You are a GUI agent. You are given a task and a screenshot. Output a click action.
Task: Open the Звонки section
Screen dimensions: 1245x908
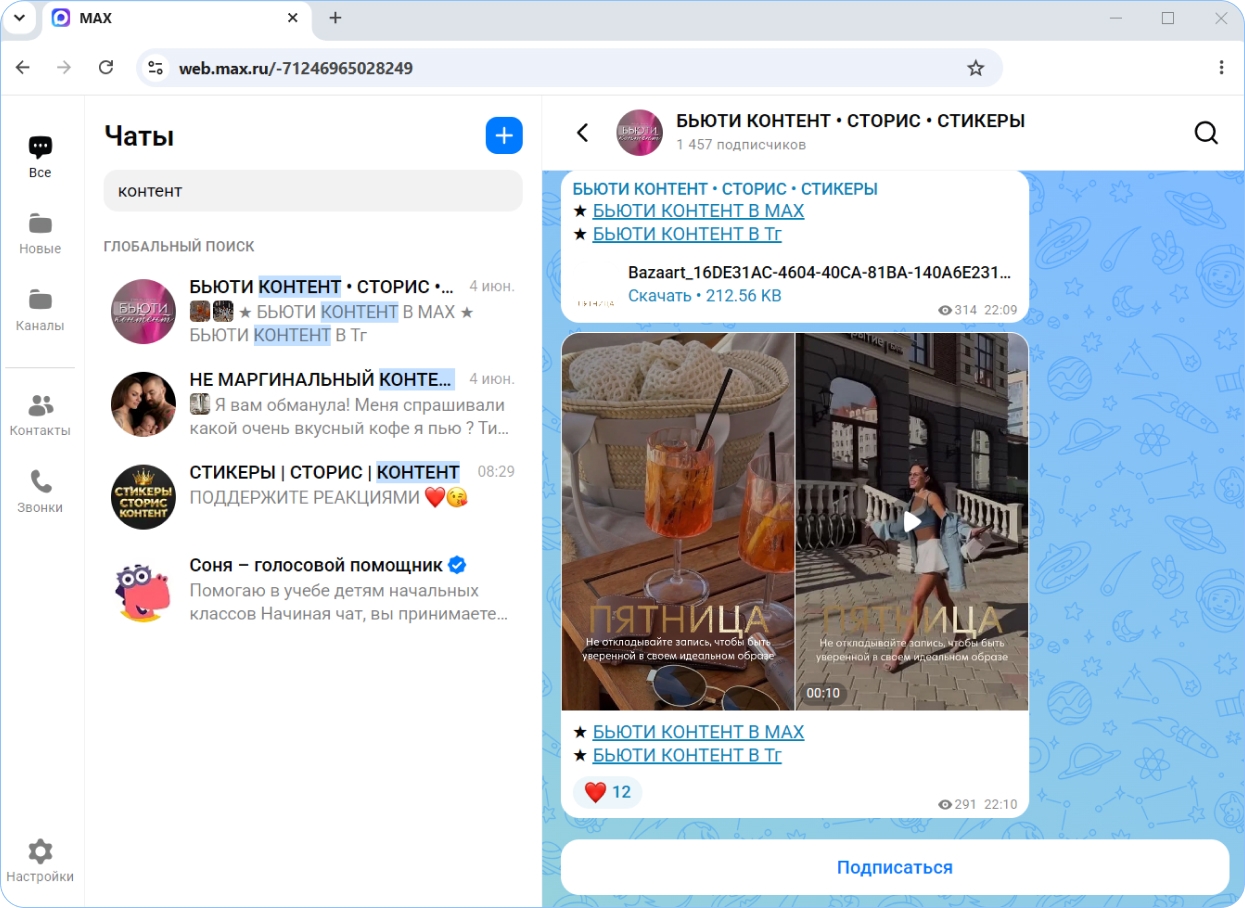[x=40, y=493]
